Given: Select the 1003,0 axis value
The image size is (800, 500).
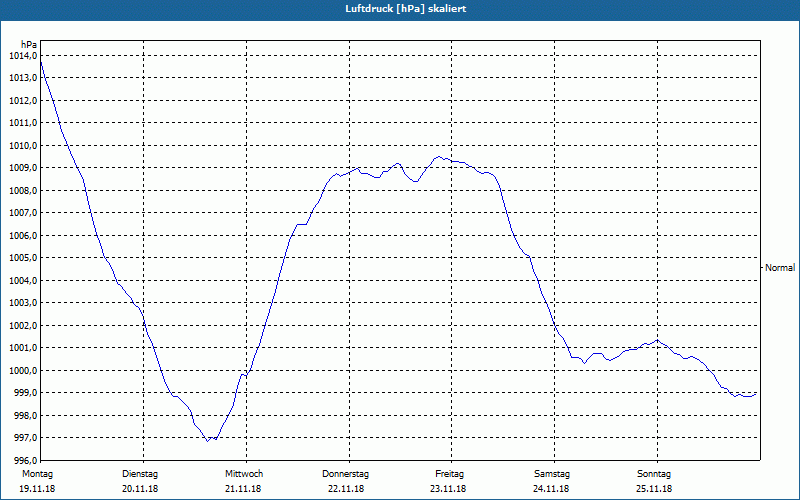Looking at the screenshot, I should (x=23, y=303).
